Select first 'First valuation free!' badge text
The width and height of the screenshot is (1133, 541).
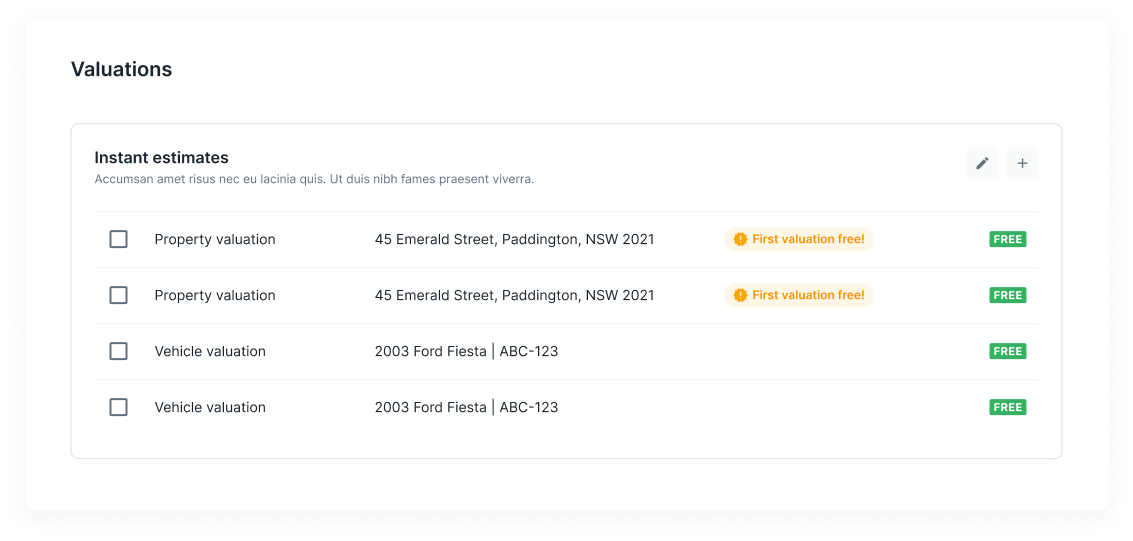coord(808,239)
